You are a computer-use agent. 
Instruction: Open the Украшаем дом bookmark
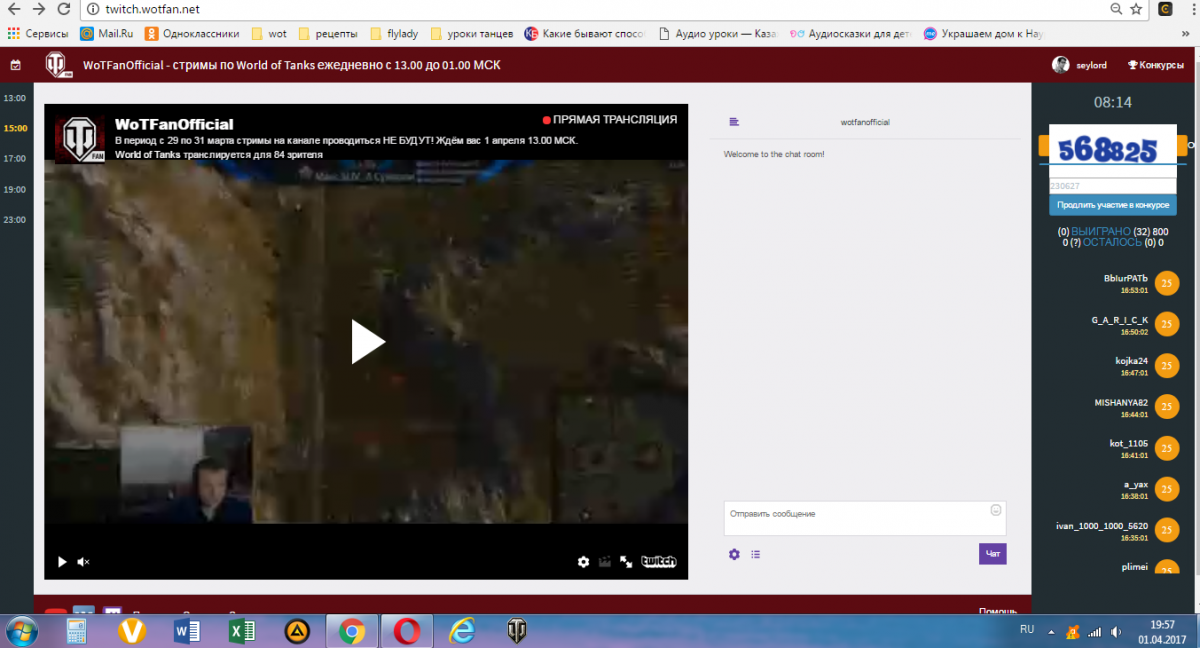click(984, 33)
